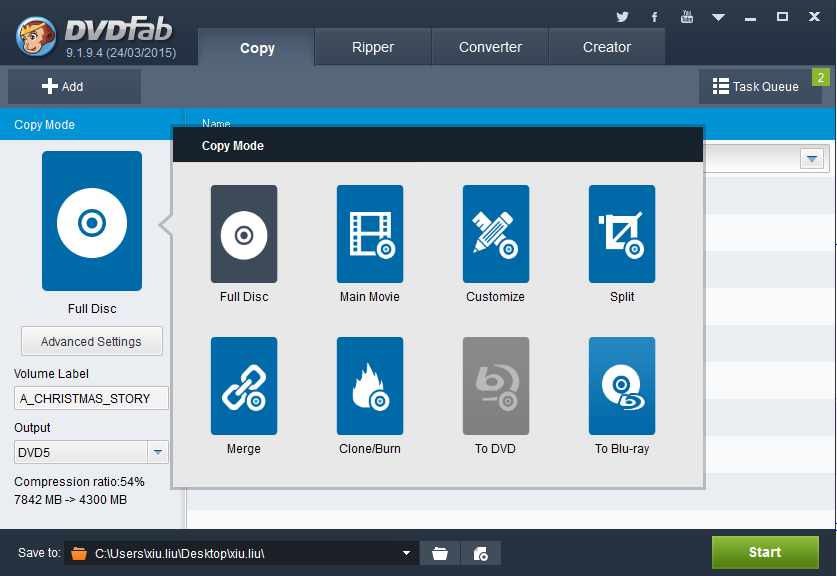Click the To Blu-ray label text
Viewport: 837px width, 576px height.
pyautogui.click(x=622, y=448)
